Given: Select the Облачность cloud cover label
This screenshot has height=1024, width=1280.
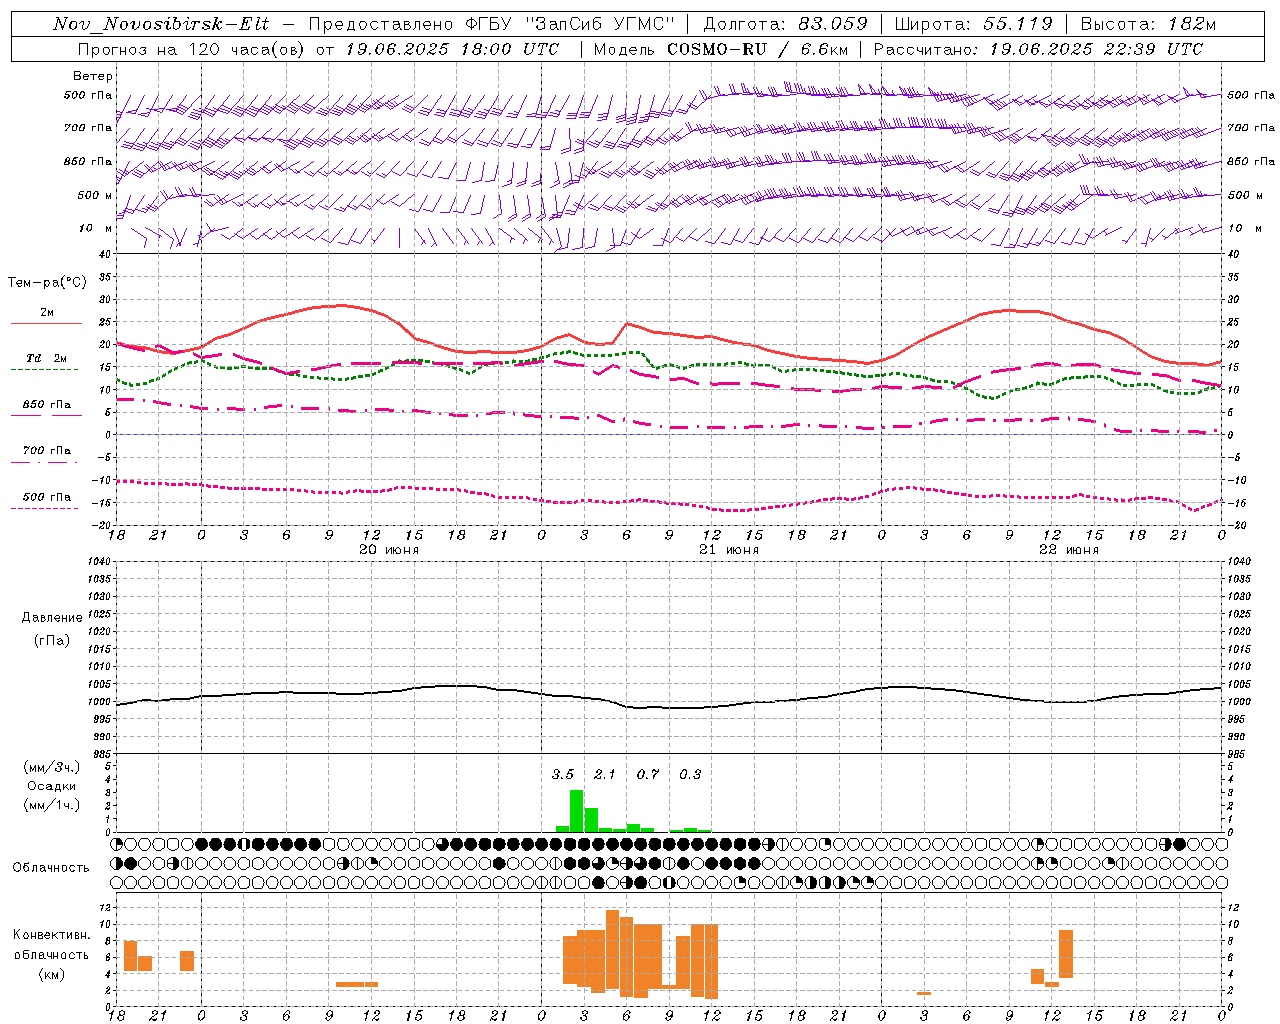Looking at the screenshot, I should click(x=51, y=868).
